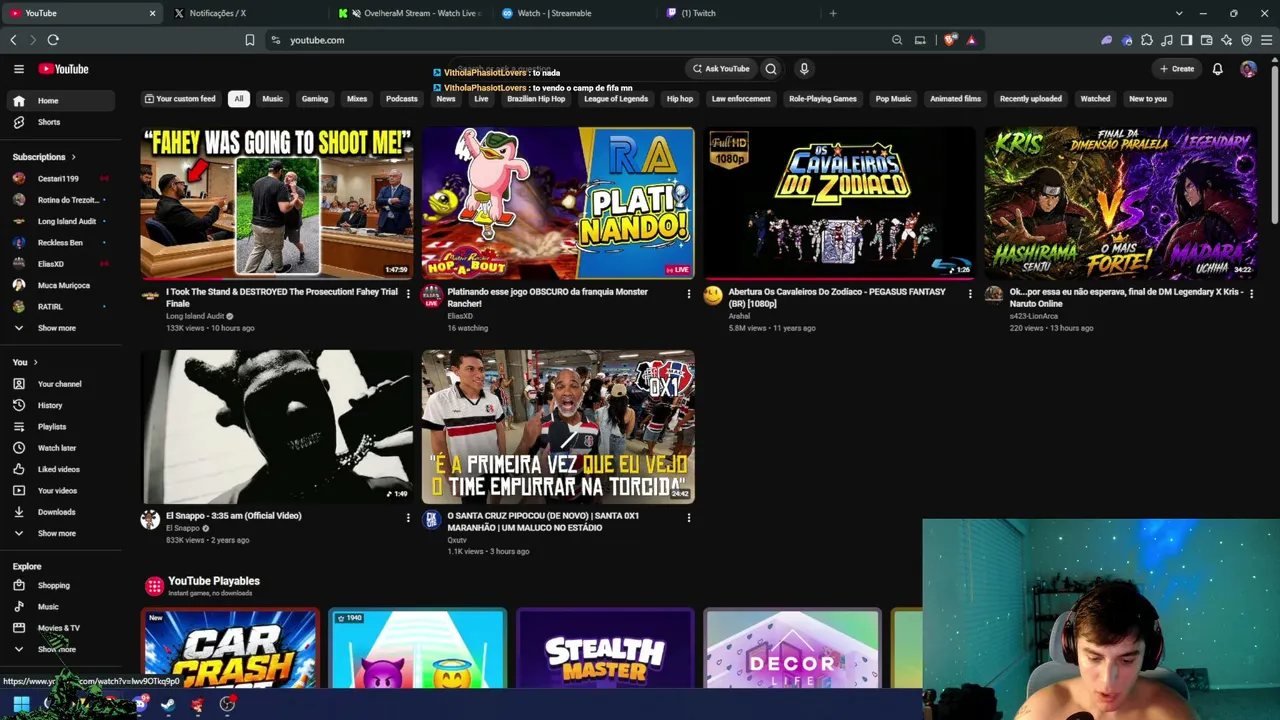Open Downloads in the sidebar

point(62,512)
